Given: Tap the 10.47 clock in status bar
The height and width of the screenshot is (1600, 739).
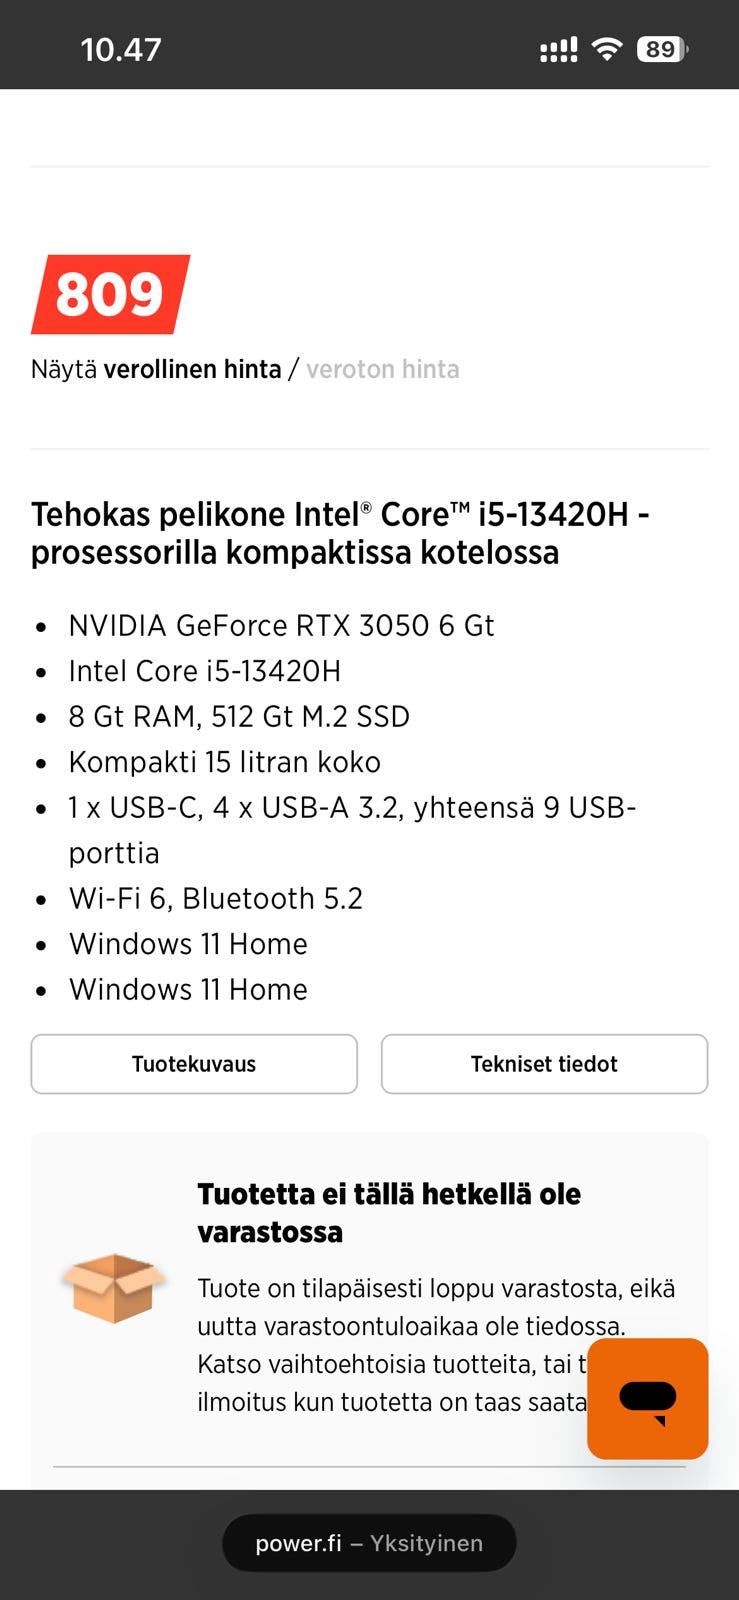Looking at the screenshot, I should pos(120,50).
